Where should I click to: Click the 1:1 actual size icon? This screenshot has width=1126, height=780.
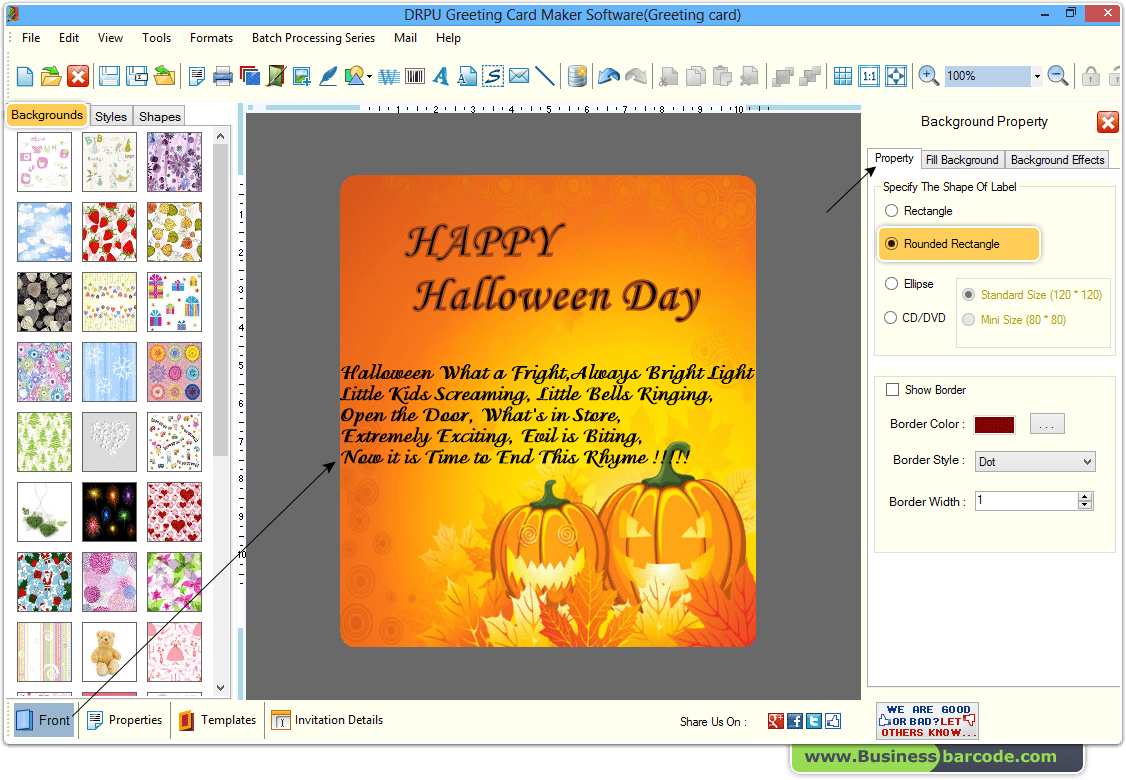(869, 76)
